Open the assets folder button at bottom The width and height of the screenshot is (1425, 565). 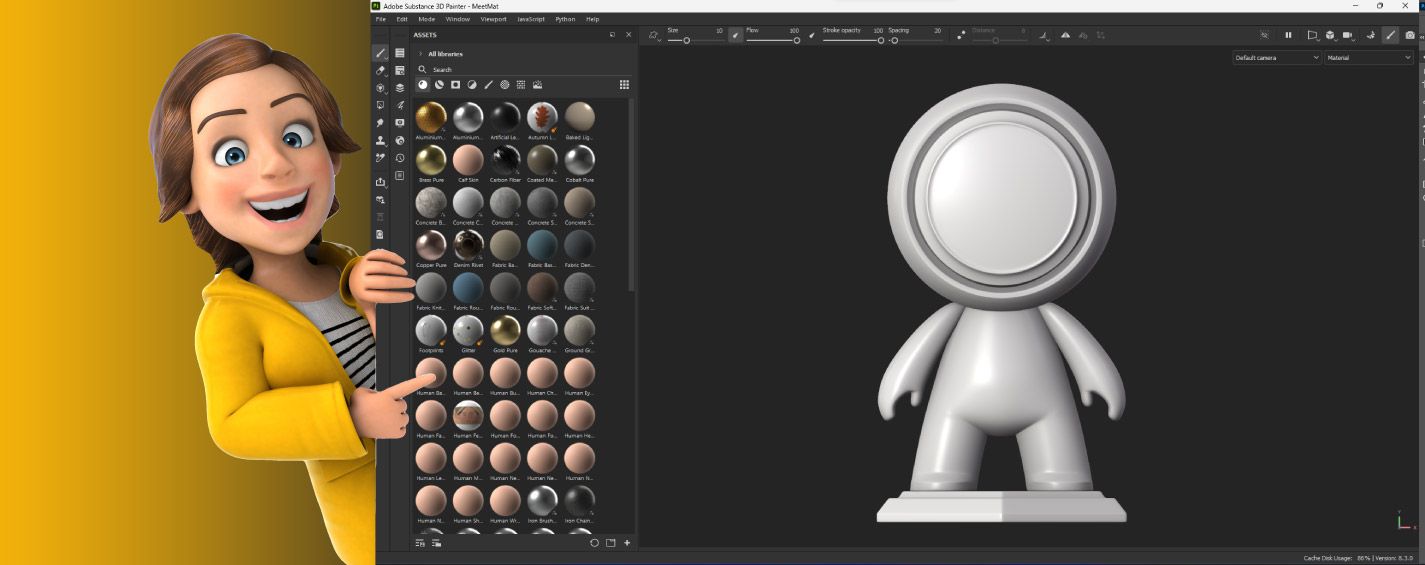coord(610,543)
